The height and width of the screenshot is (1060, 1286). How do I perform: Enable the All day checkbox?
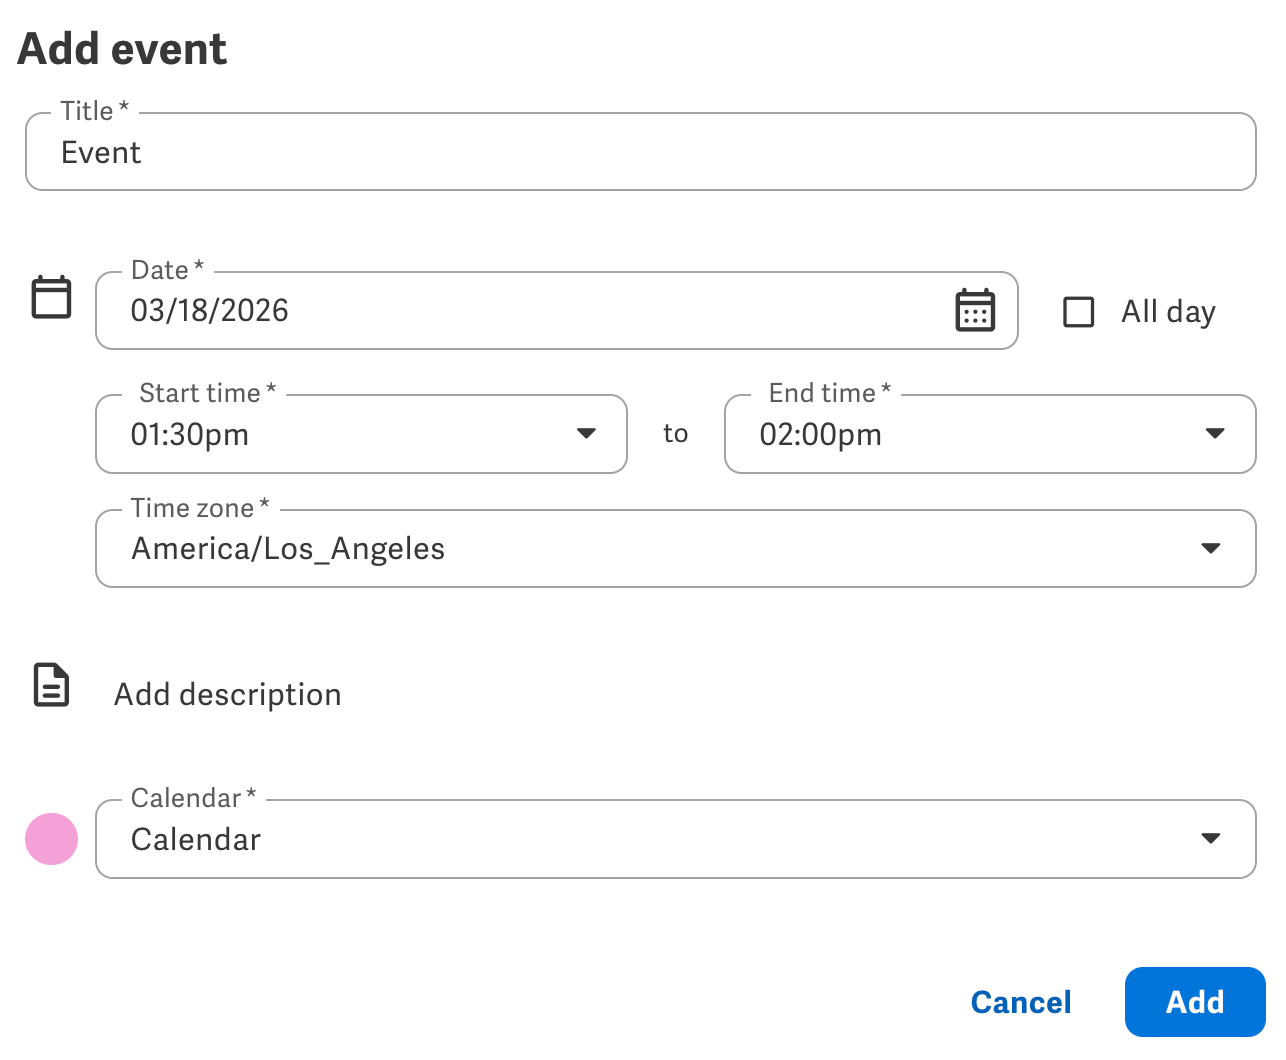[1078, 311]
